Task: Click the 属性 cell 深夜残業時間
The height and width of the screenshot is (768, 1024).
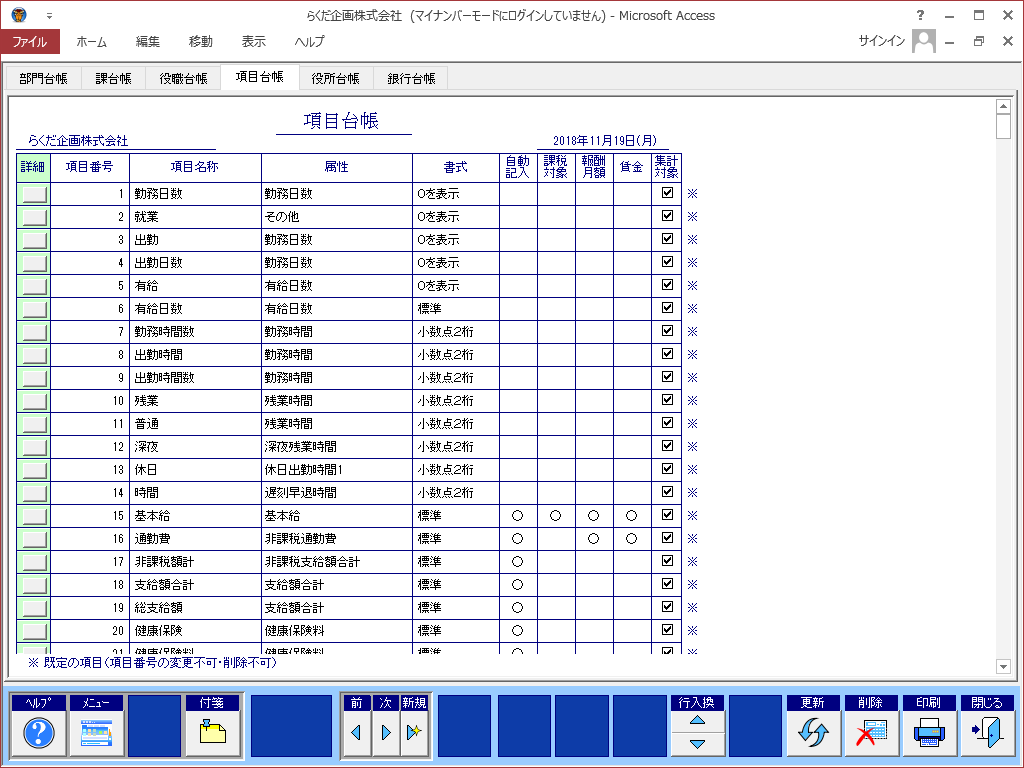Action: coord(337,447)
